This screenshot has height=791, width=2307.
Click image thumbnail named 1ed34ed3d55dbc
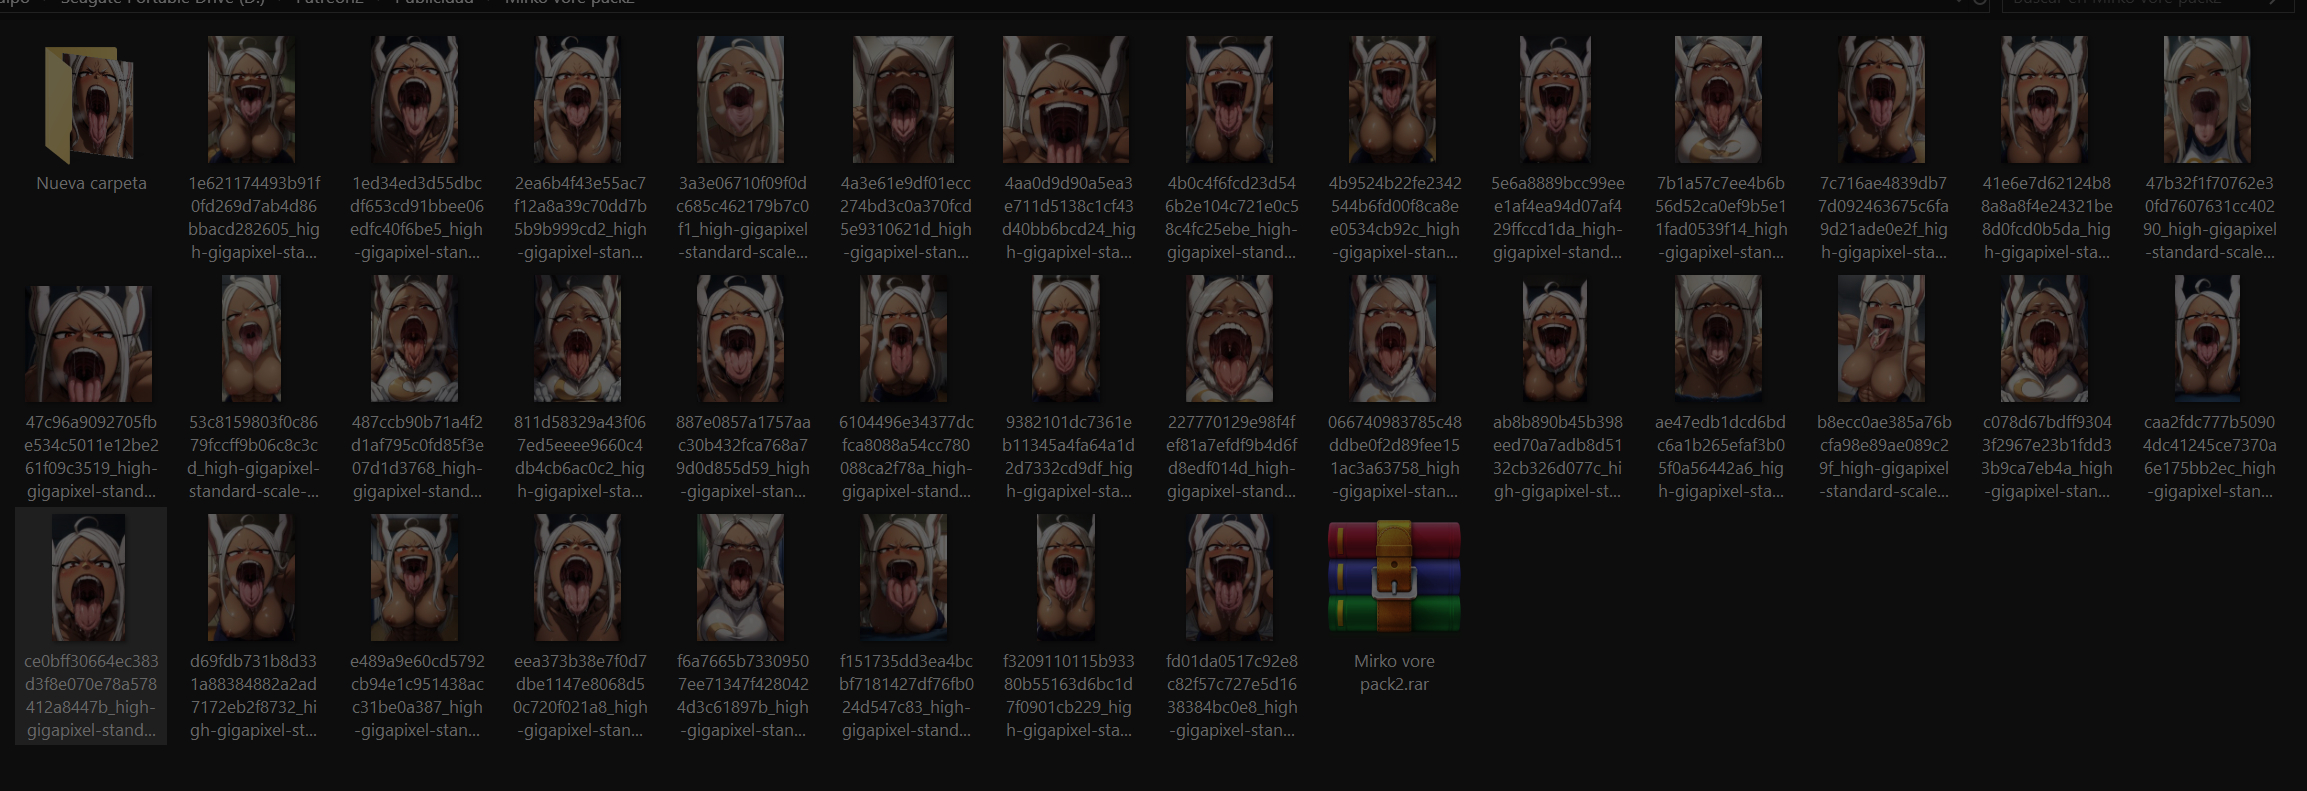[414, 99]
